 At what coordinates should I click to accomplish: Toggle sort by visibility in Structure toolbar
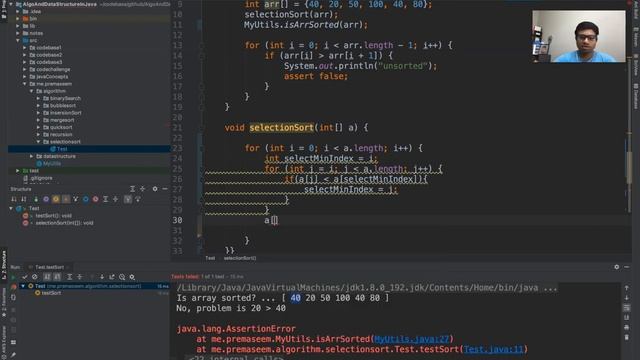(x=14, y=199)
